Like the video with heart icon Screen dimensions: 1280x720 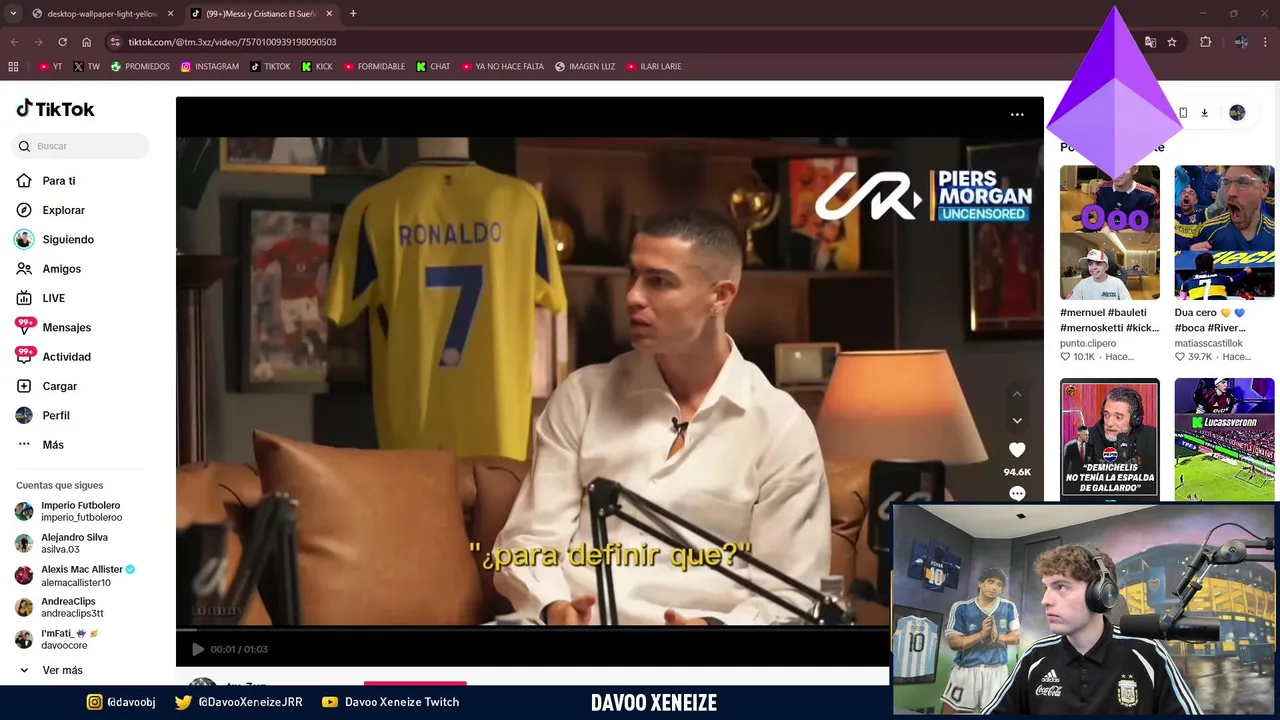click(x=1017, y=450)
